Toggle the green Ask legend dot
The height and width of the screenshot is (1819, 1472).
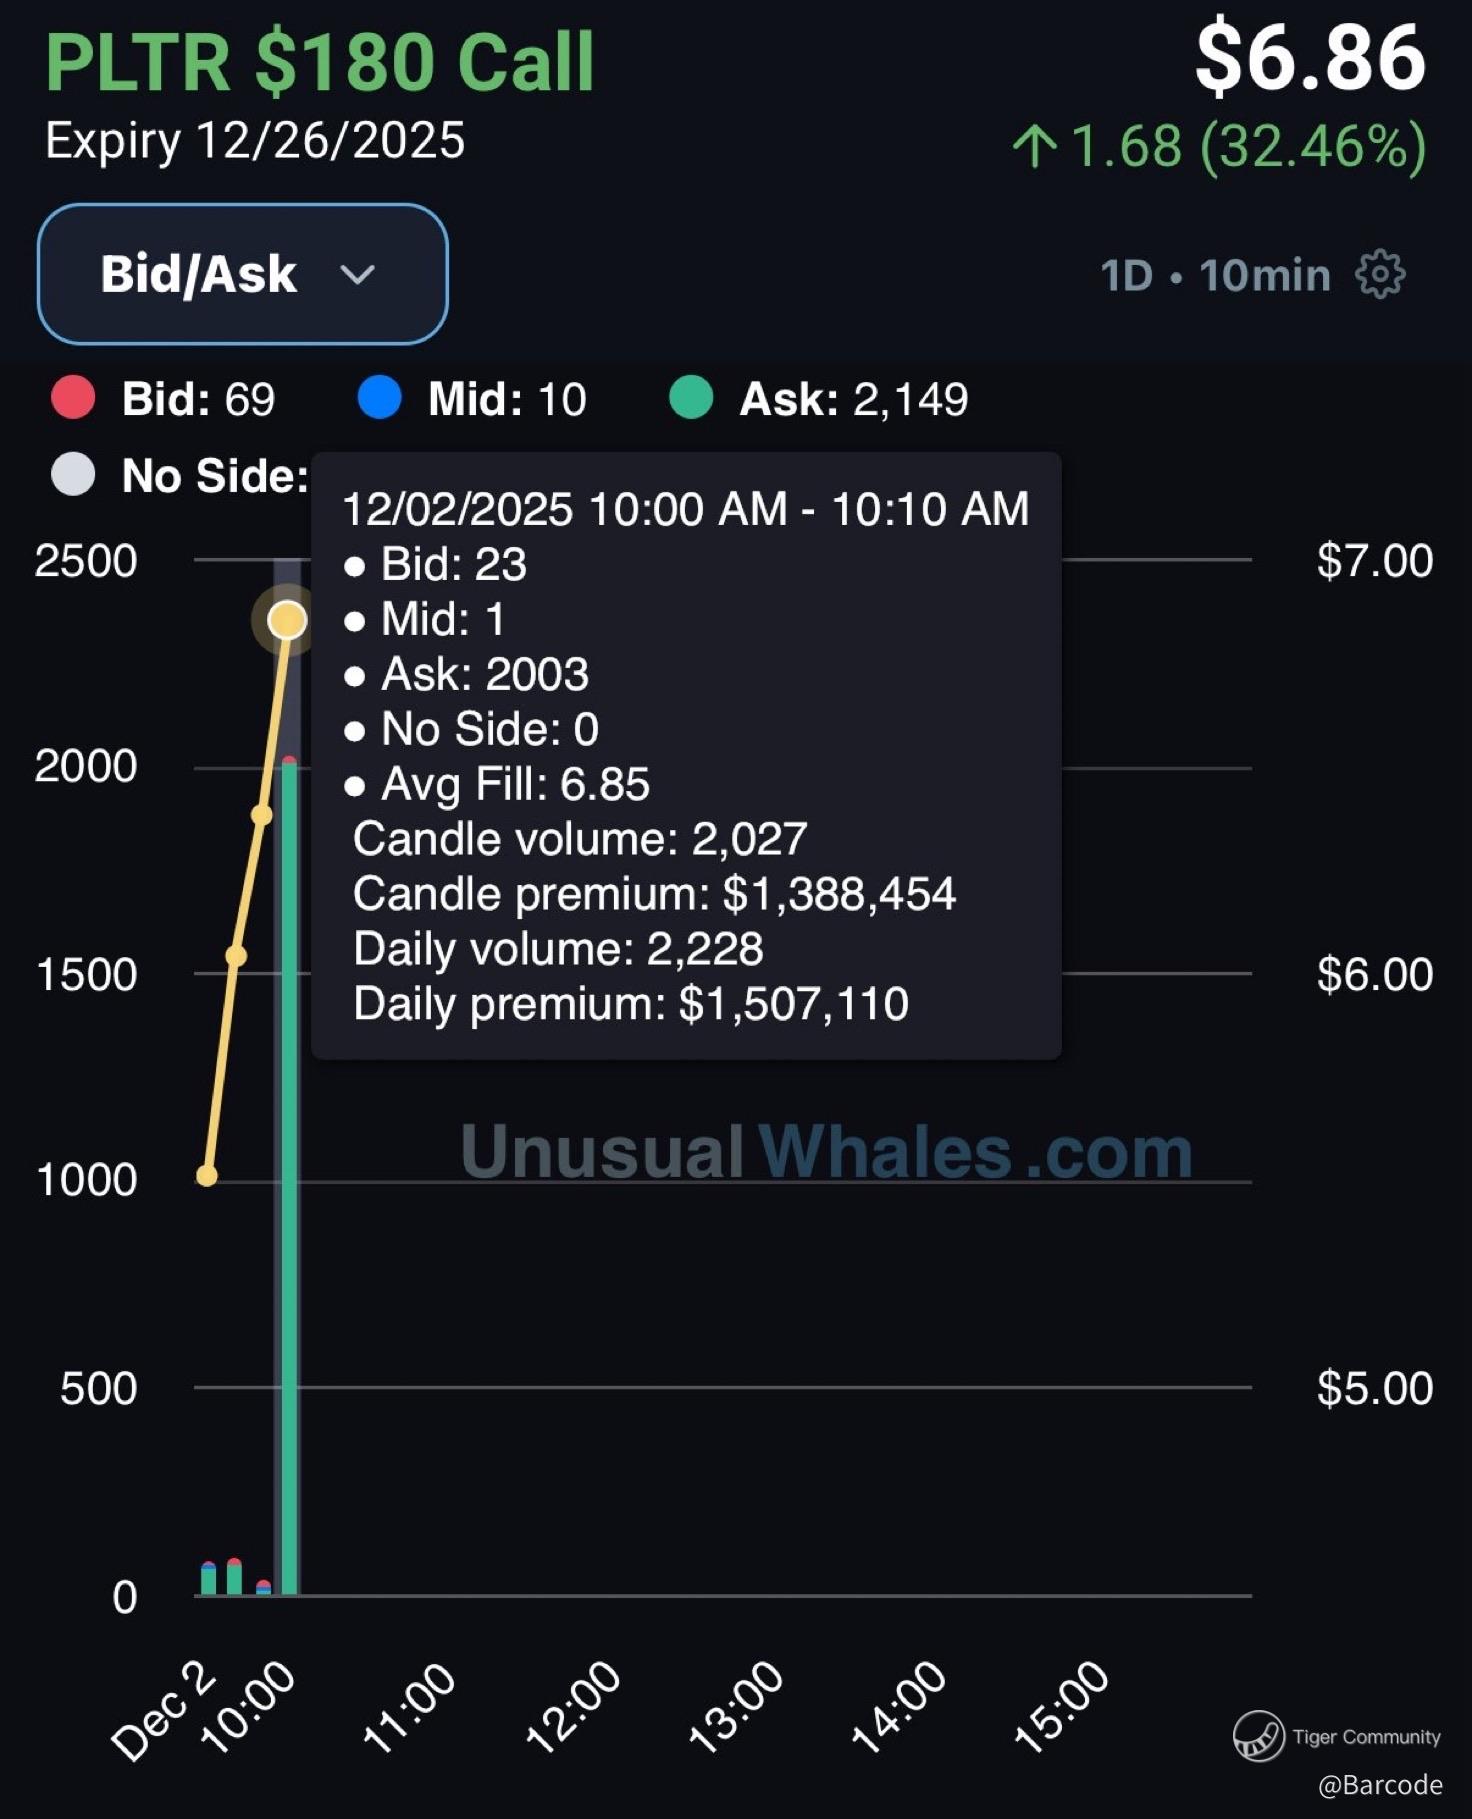[x=691, y=397]
